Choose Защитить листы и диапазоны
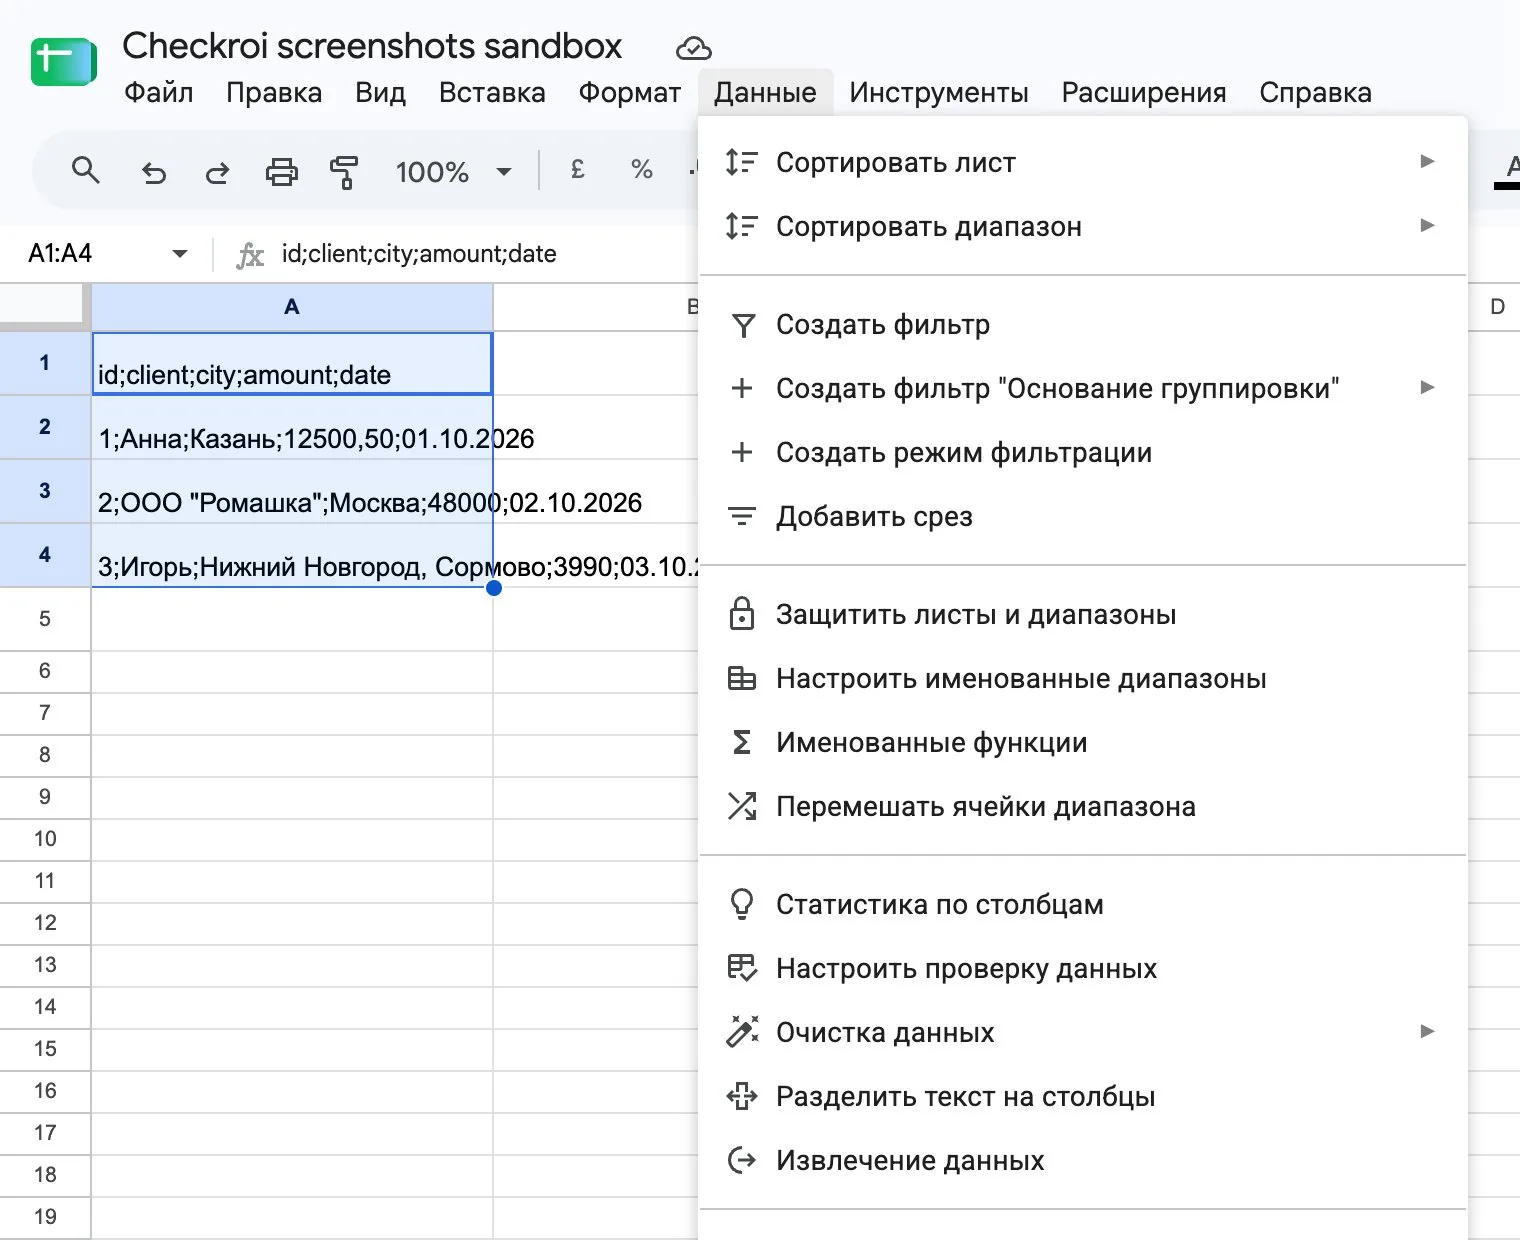The width and height of the screenshot is (1520, 1240). [1083, 614]
